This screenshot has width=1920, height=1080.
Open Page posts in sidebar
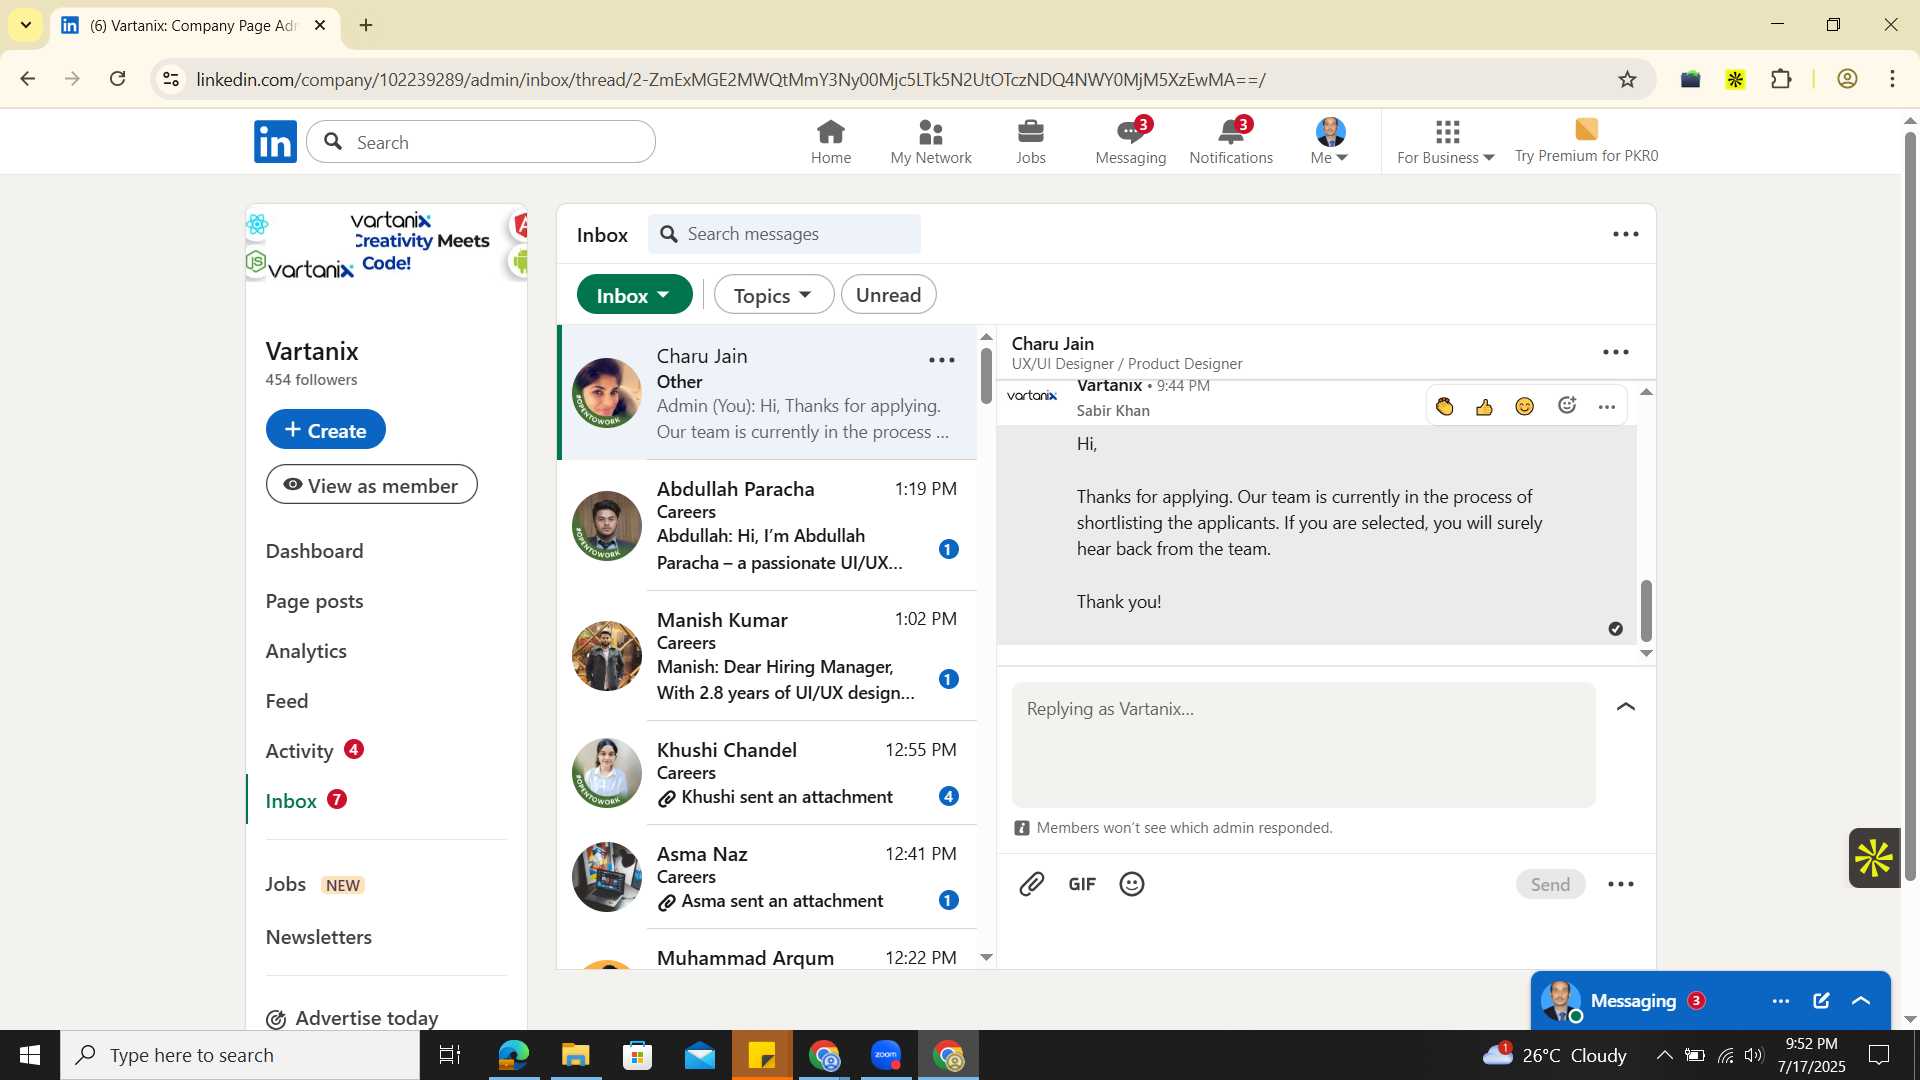314,601
